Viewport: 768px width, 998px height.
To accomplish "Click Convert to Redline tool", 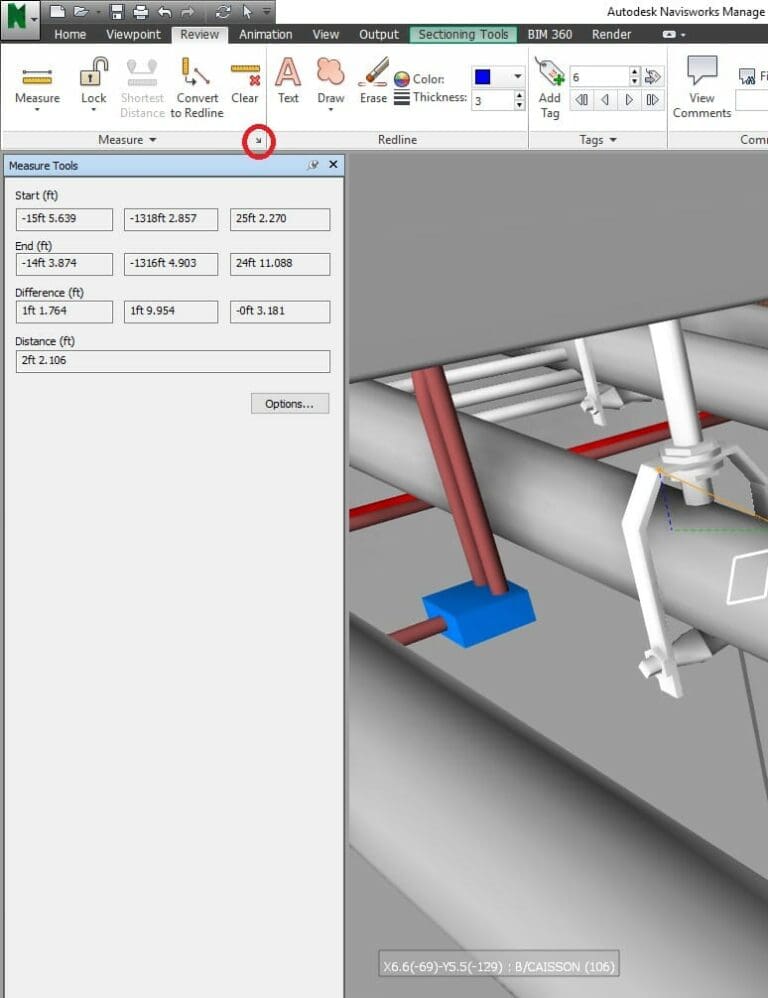I will [197, 88].
